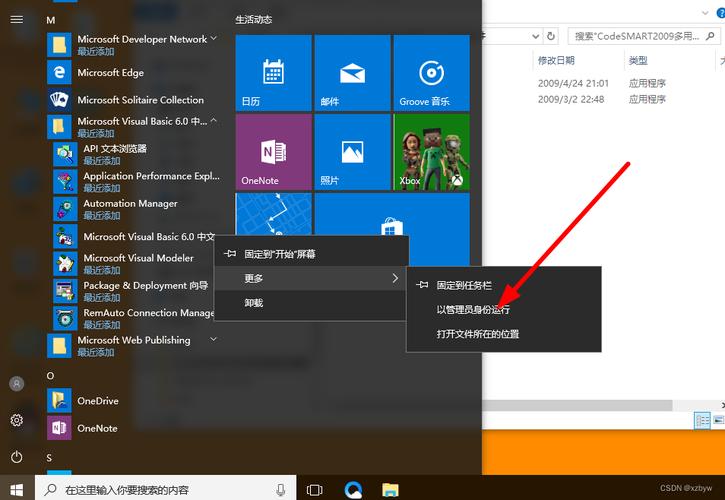This screenshot has width=725, height=500.
Task: Open Microsoft Solitaire Collection icon
Action: (x=59, y=99)
